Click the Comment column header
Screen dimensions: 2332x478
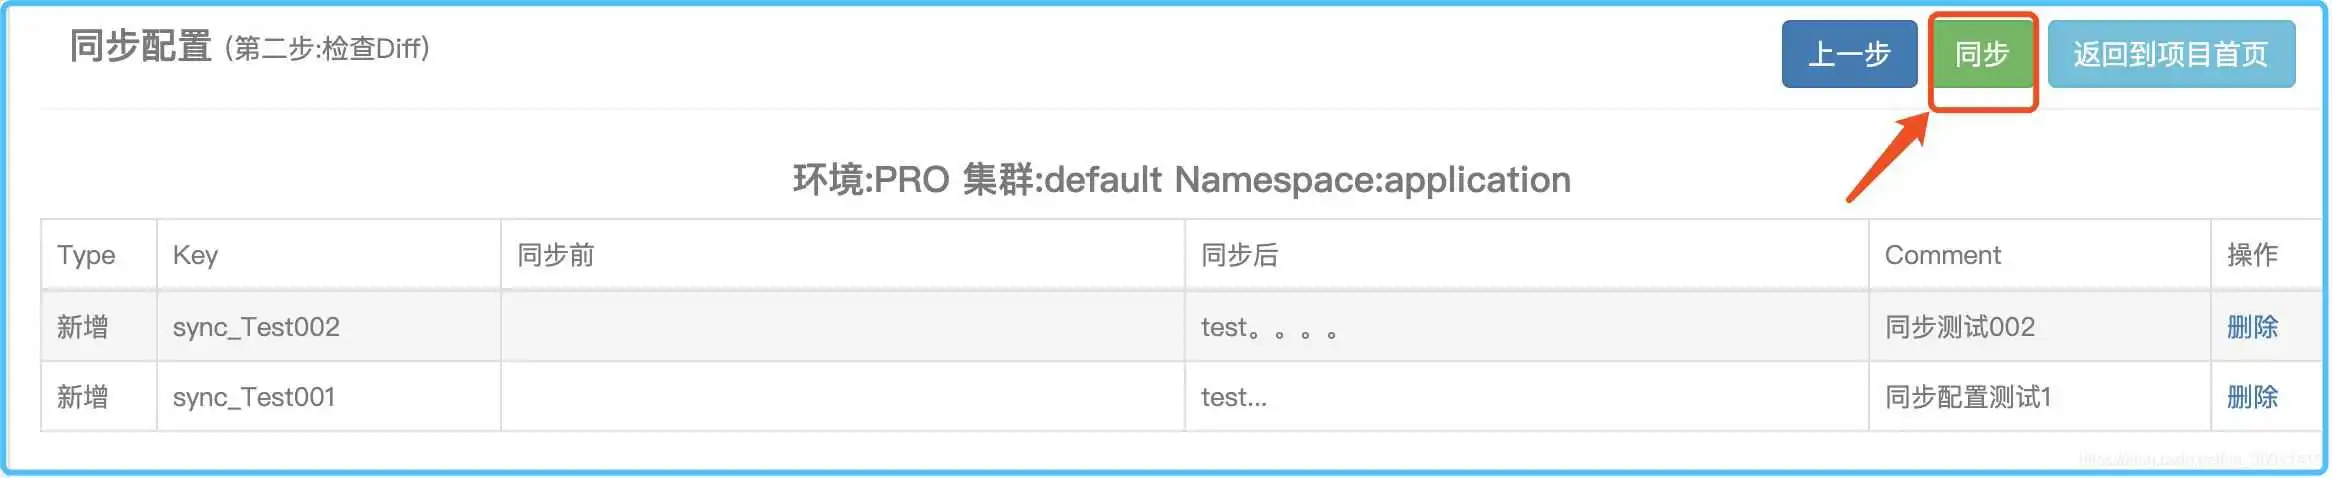pos(1942,255)
